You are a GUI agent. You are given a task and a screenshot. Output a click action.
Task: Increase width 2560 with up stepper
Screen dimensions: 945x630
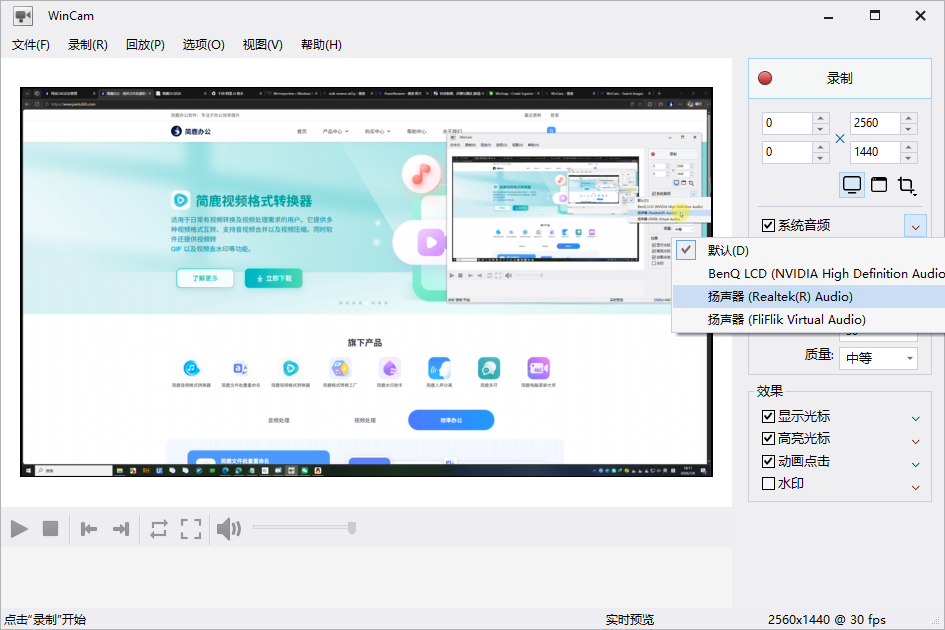908,118
